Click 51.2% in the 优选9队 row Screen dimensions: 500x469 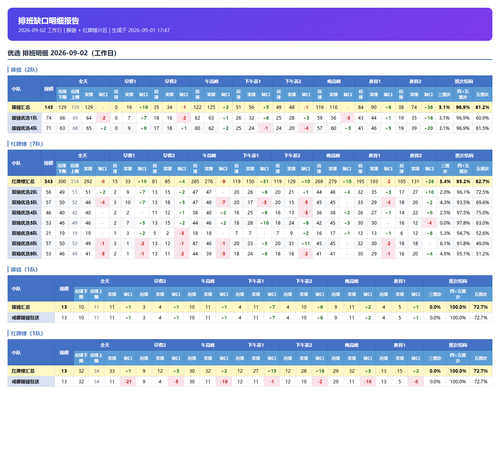[x=482, y=254]
